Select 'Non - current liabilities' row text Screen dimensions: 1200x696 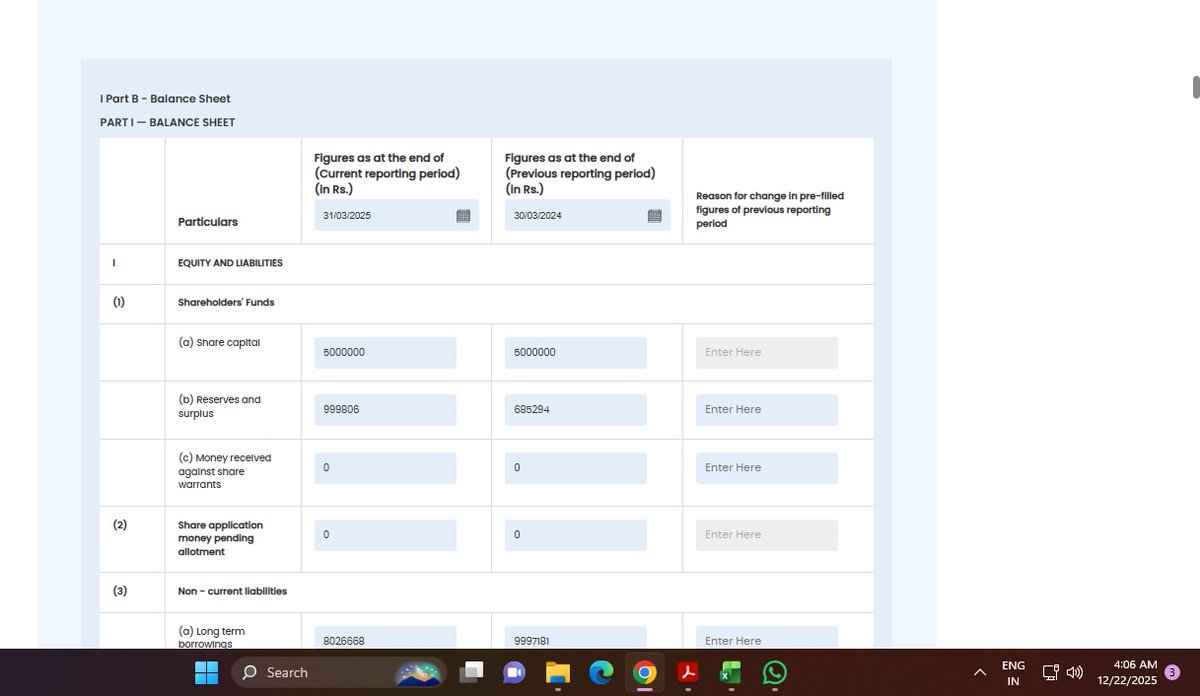point(232,591)
